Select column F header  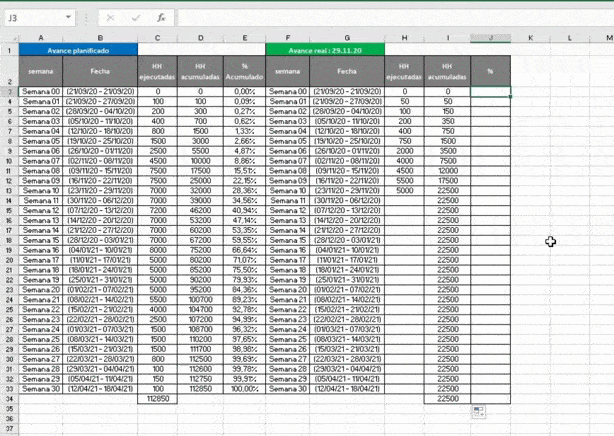288,38
